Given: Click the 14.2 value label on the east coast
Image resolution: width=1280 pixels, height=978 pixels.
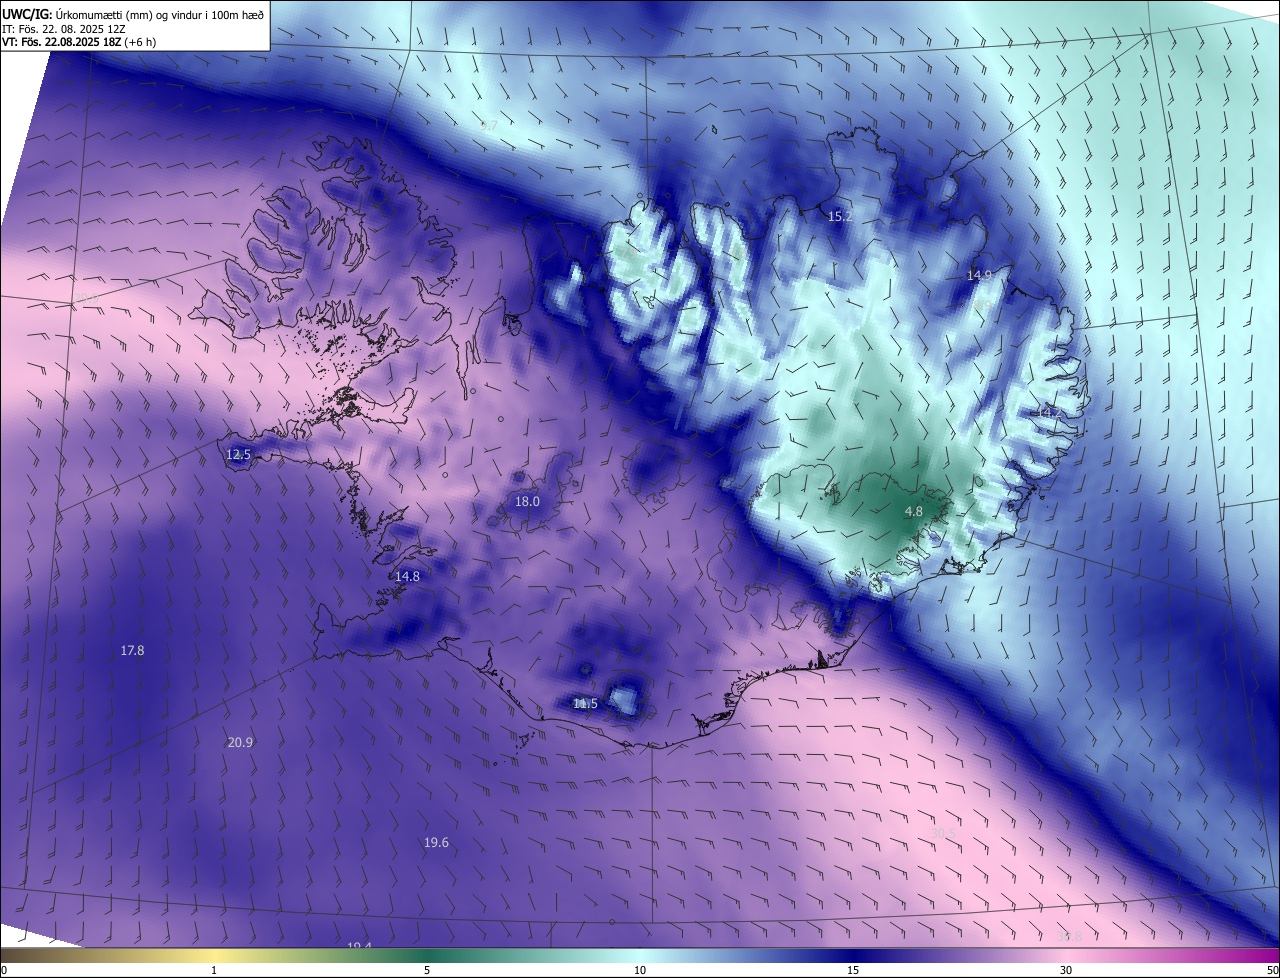Looking at the screenshot, I should click(1049, 412).
